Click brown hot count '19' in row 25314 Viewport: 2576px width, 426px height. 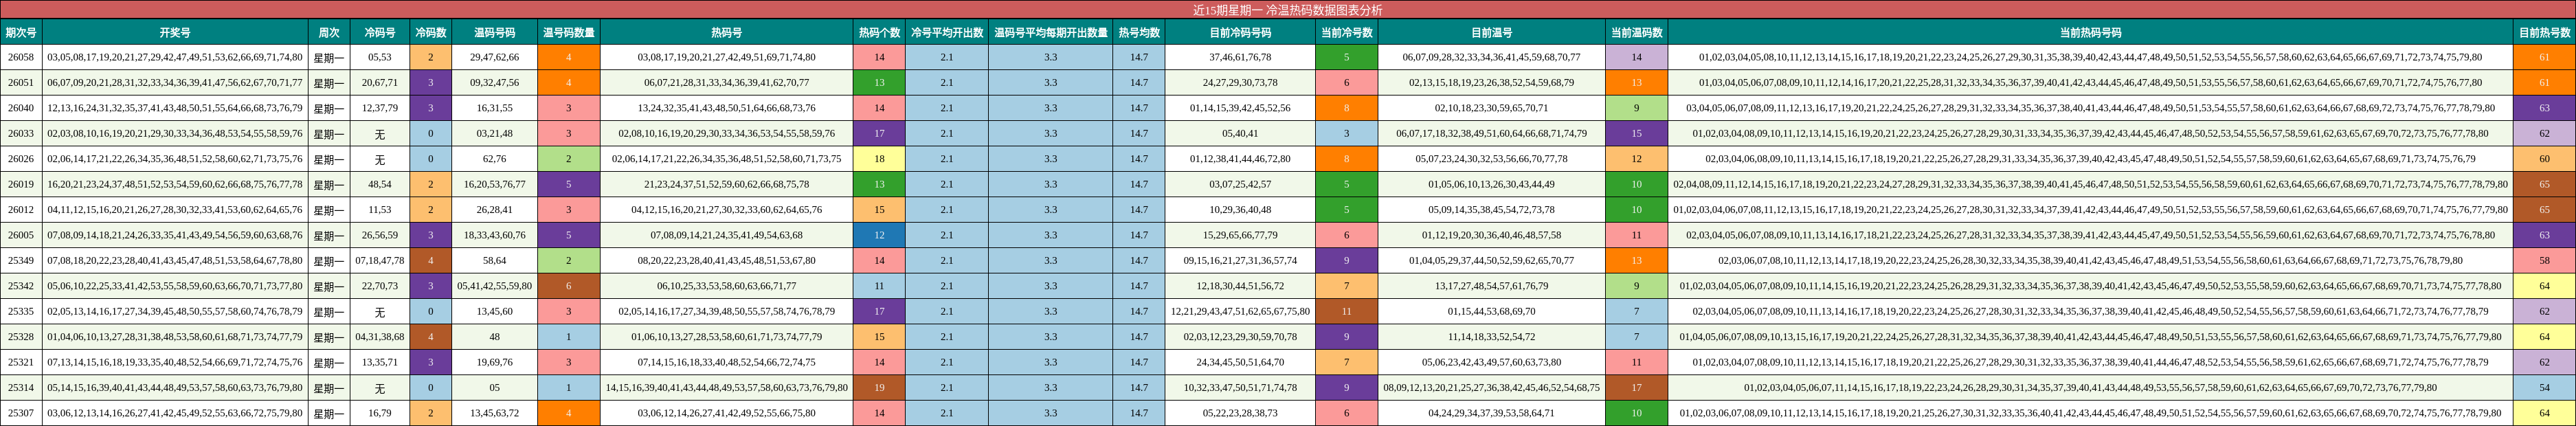point(879,387)
